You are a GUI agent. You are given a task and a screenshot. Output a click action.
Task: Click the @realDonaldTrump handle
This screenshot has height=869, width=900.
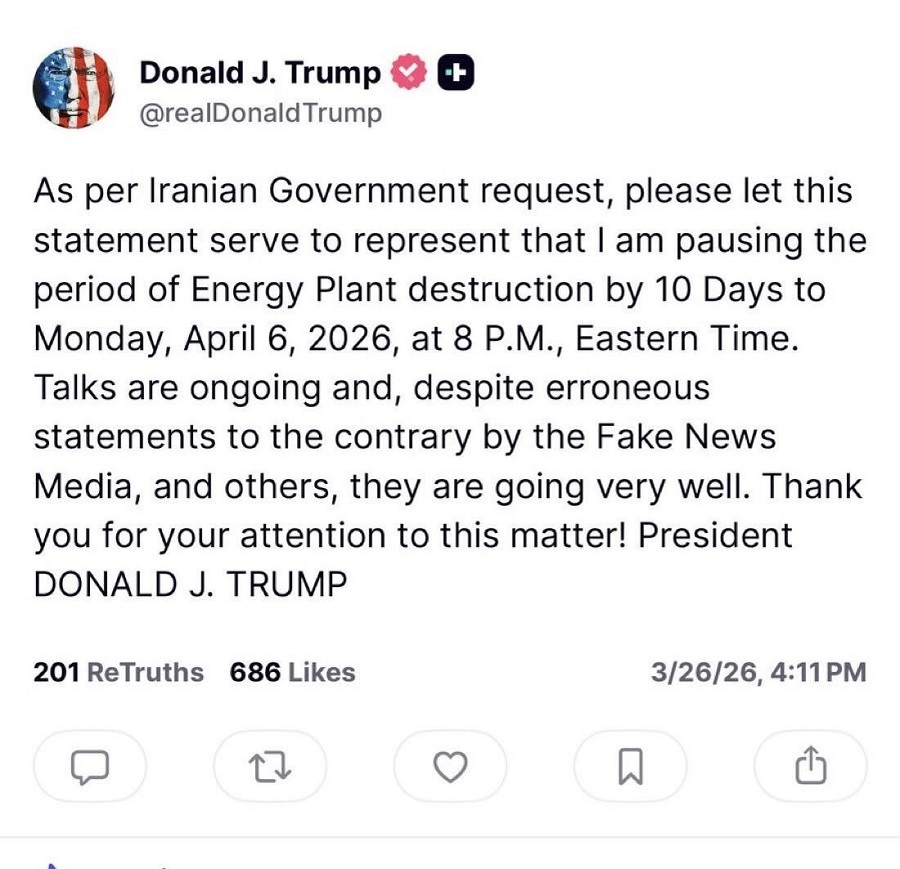[260, 114]
